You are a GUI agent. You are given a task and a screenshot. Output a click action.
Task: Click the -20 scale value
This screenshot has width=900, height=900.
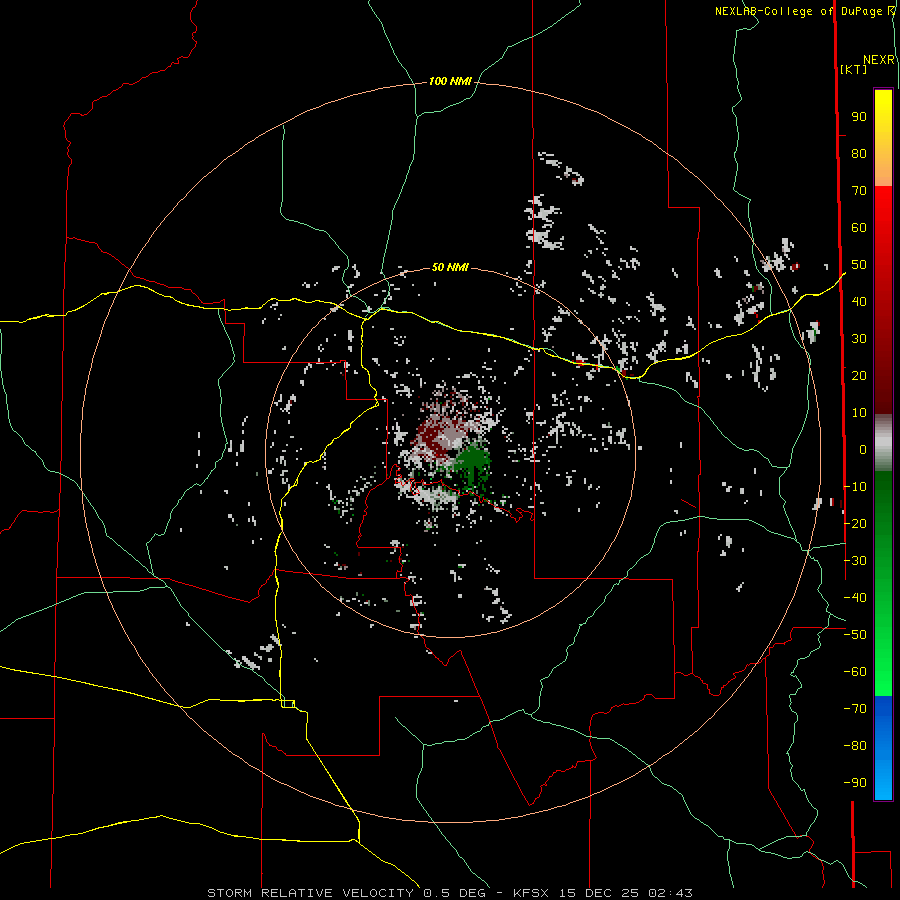coord(855,523)
